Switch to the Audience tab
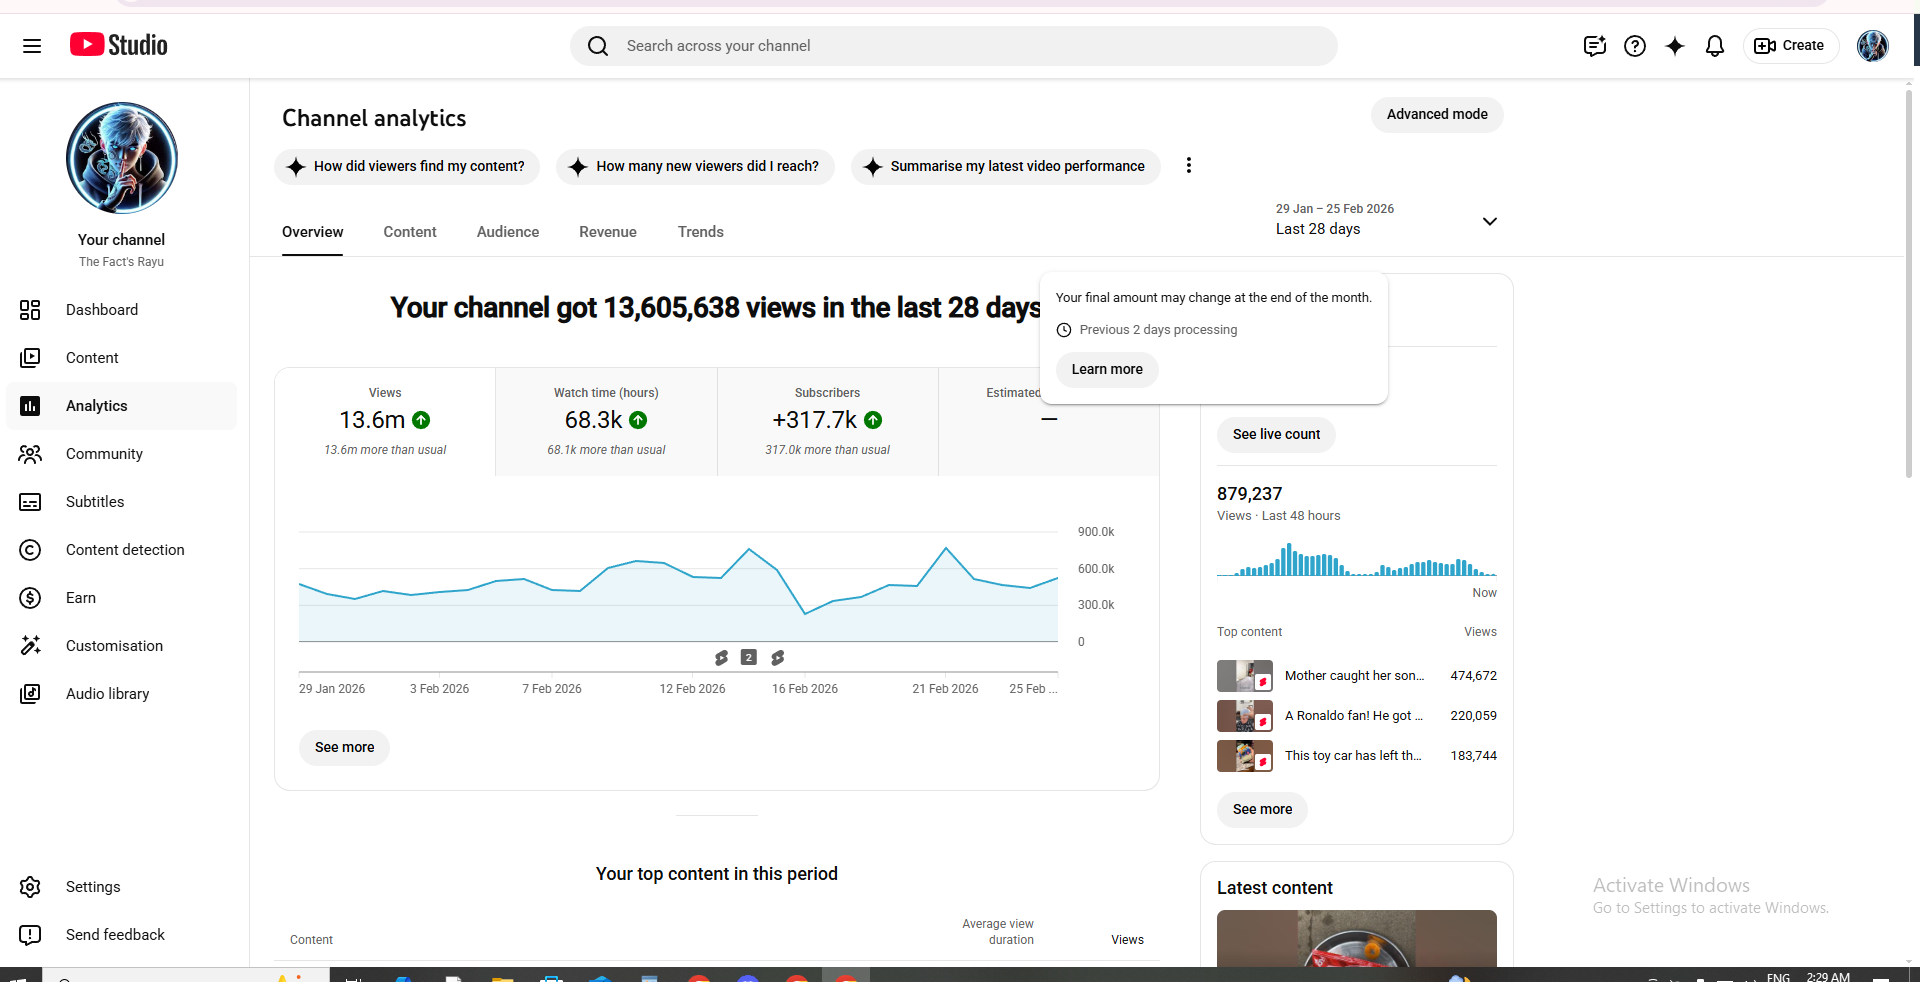Image resolution: width=1920 pixels, height=982 pixels. (507, 232)
